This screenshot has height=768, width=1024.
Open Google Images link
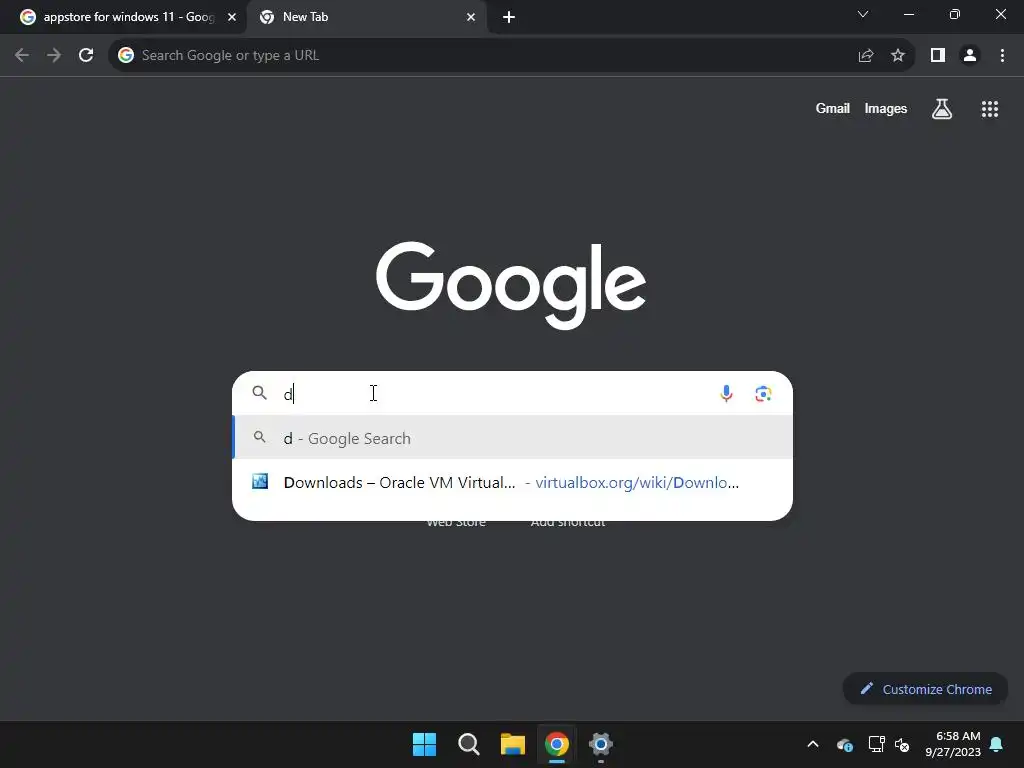coord(886,108)
